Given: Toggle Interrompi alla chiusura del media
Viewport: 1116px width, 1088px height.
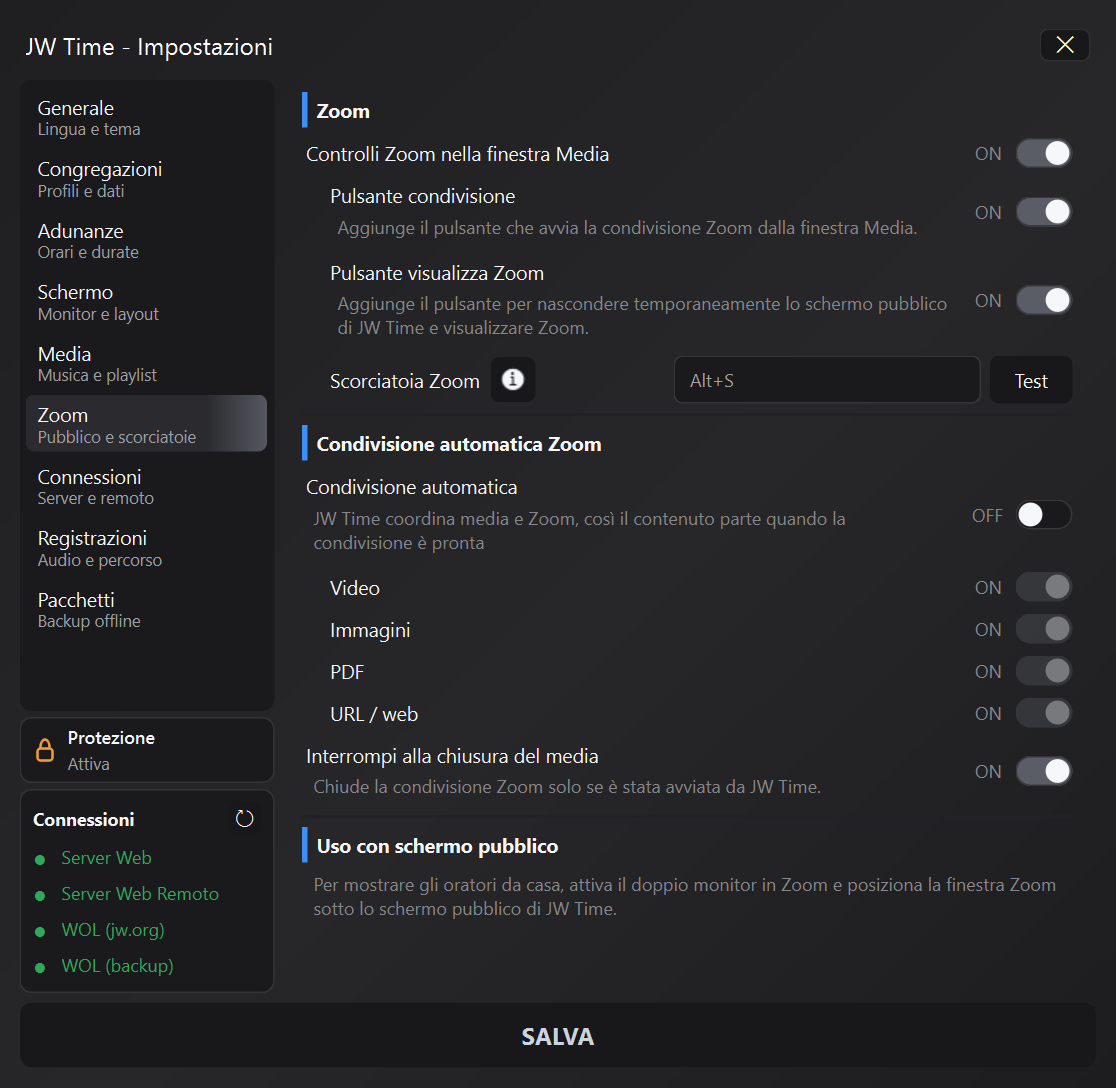Looking at the screenshot, I should coord(1043,771).
